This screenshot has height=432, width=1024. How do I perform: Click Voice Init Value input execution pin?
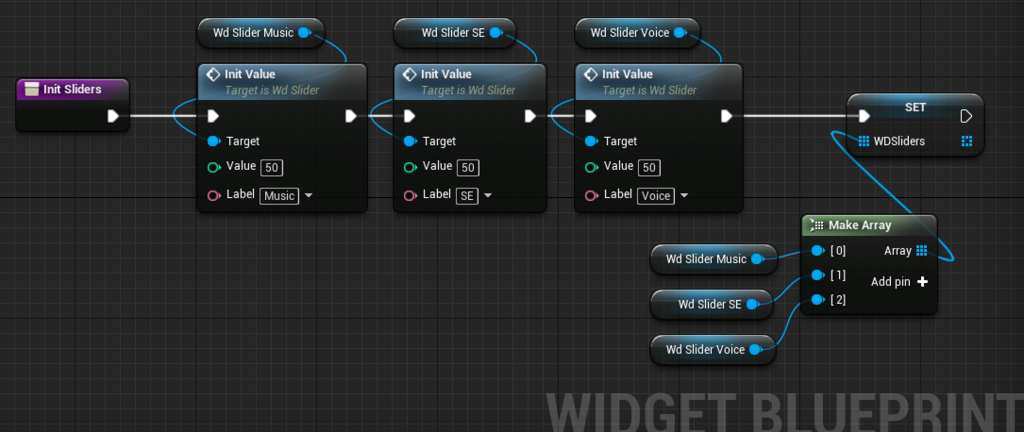point(590,116)
